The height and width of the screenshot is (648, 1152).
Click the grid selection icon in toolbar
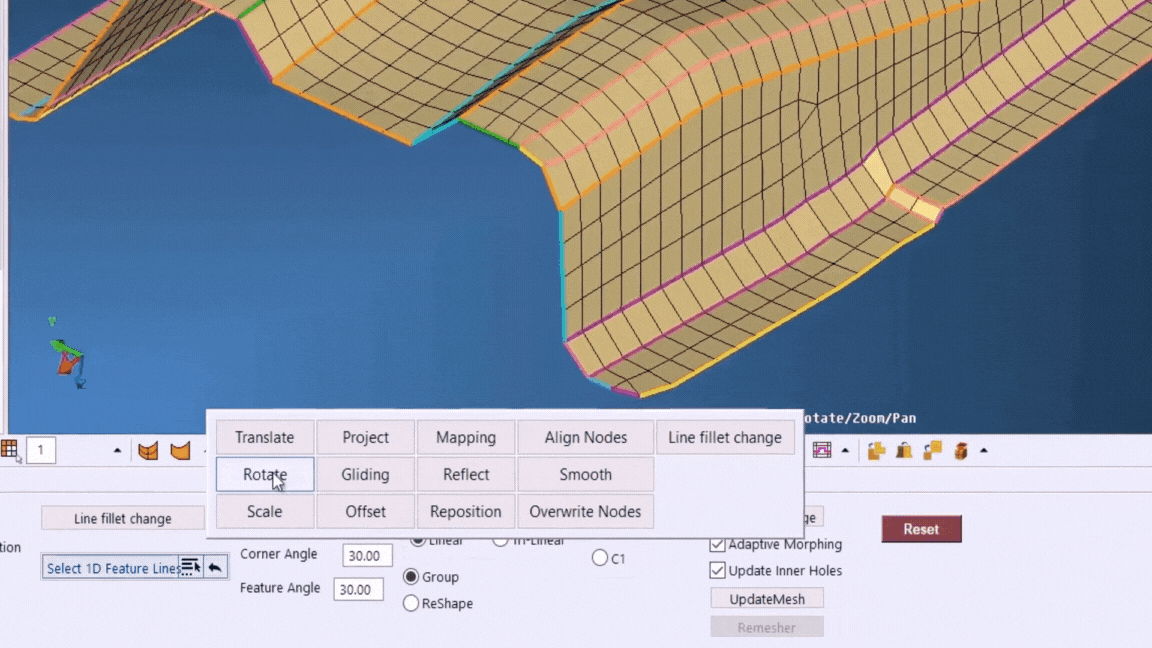tap(10, 450)
